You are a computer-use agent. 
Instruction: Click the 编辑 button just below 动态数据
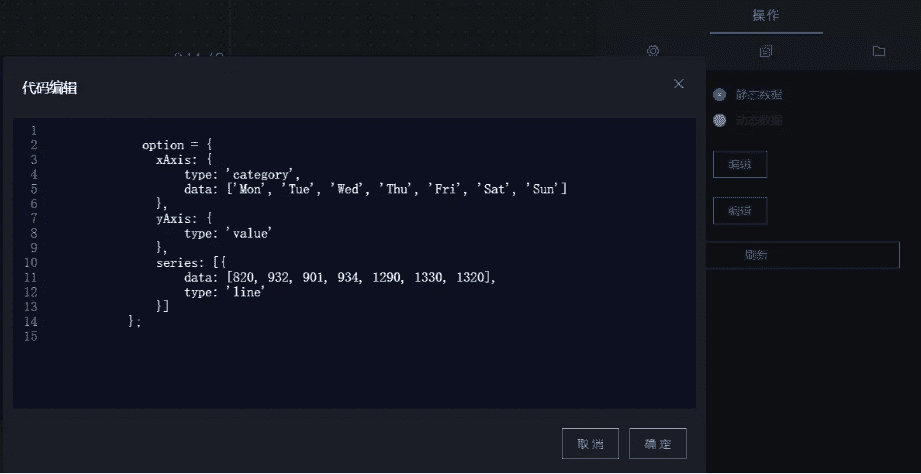point(740,164)
